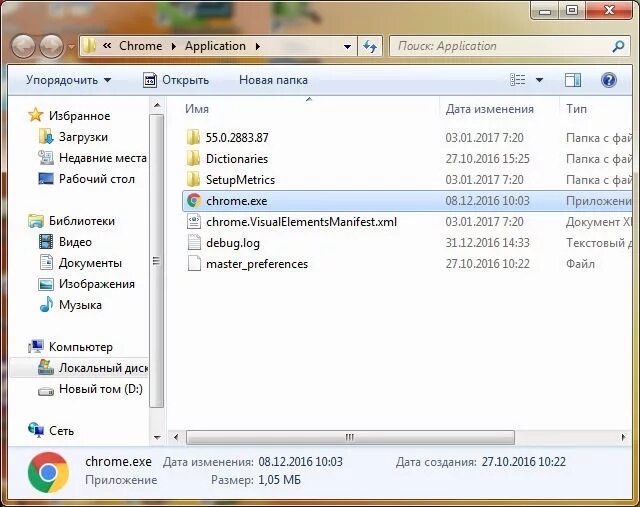Screen dimensions: 640x507
Task: Expand the arrow after Chrome in the path
Action: (174, 47)
